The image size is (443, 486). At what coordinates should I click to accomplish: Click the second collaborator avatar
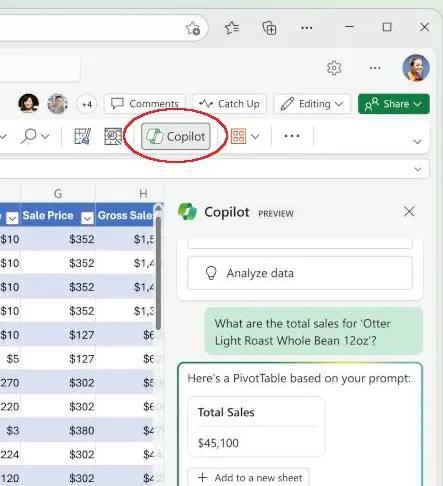coord(57,104)
